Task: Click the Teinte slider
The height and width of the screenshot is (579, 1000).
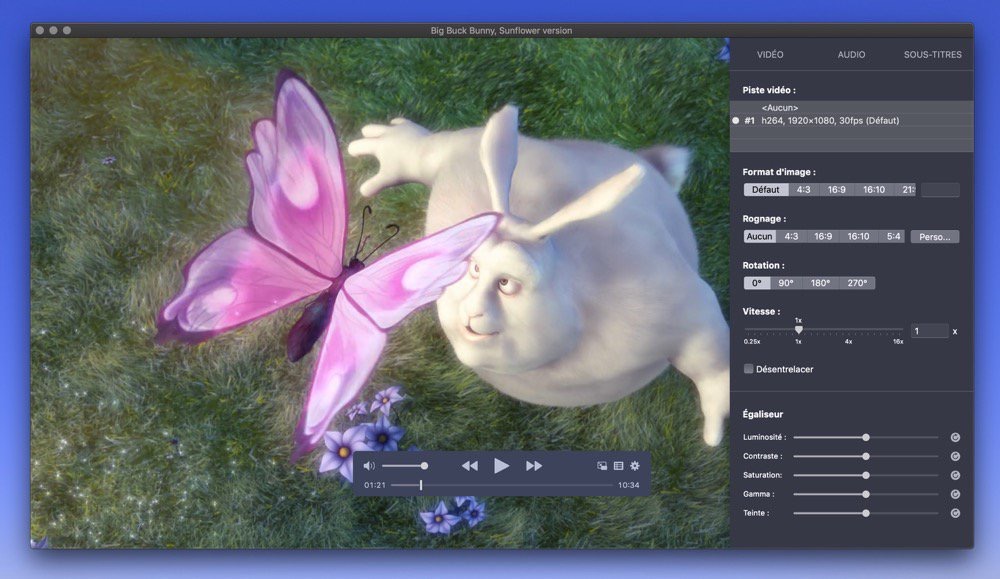Action: point(865,513)
